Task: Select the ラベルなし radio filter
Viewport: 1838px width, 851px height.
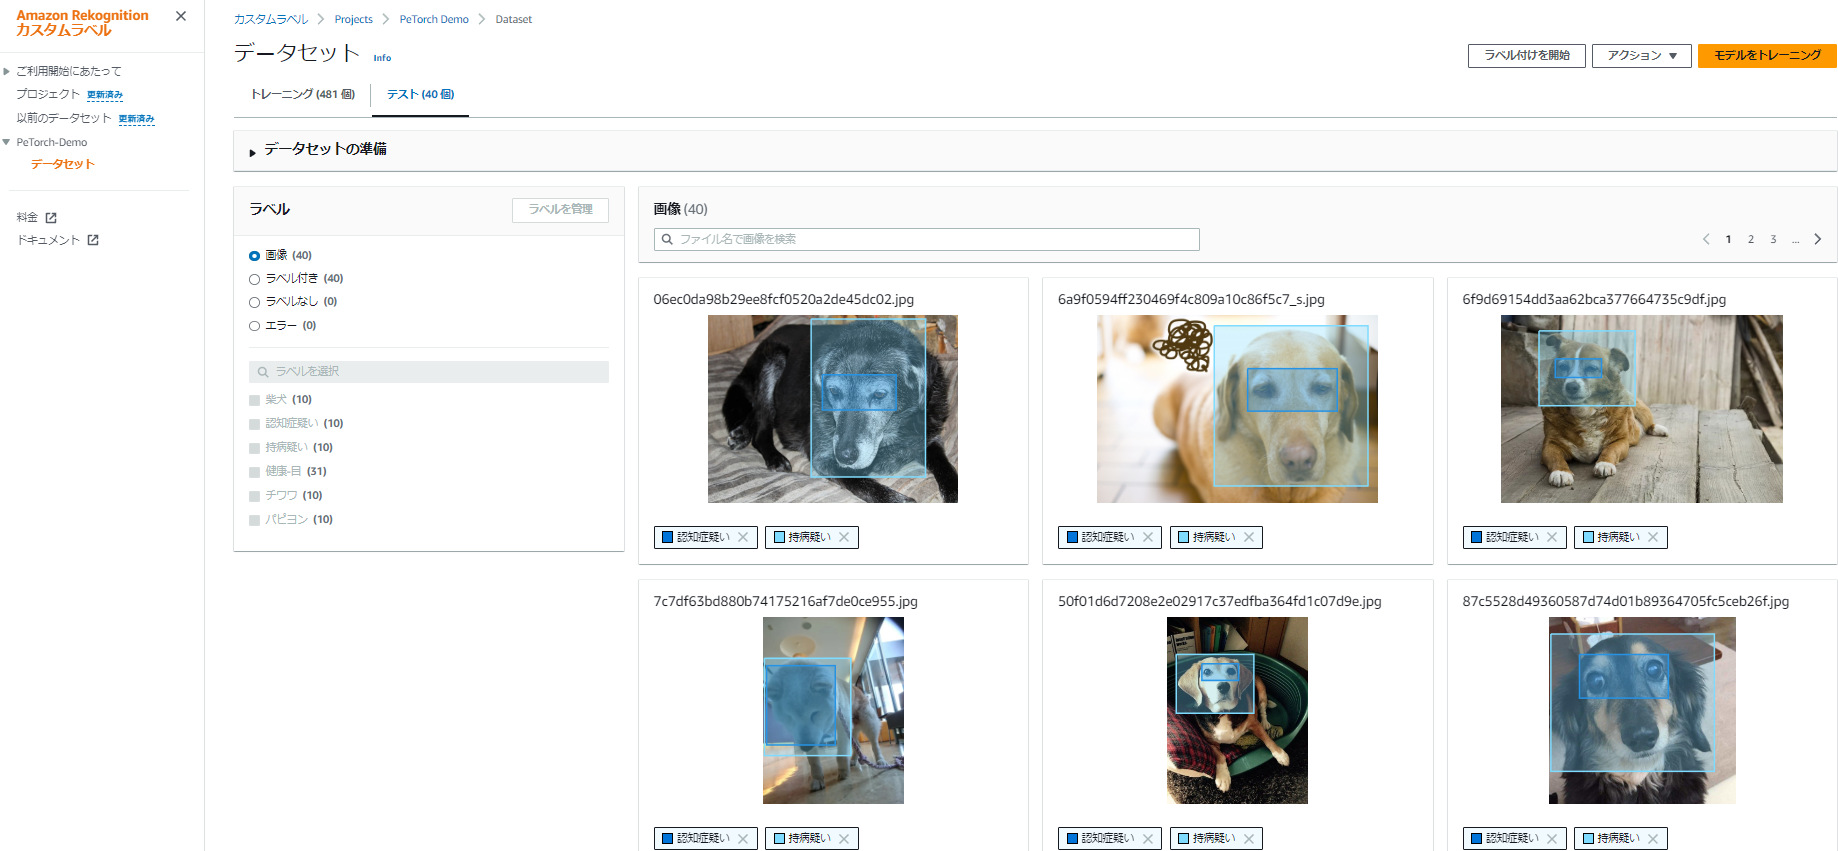Action: pos(254,302)
